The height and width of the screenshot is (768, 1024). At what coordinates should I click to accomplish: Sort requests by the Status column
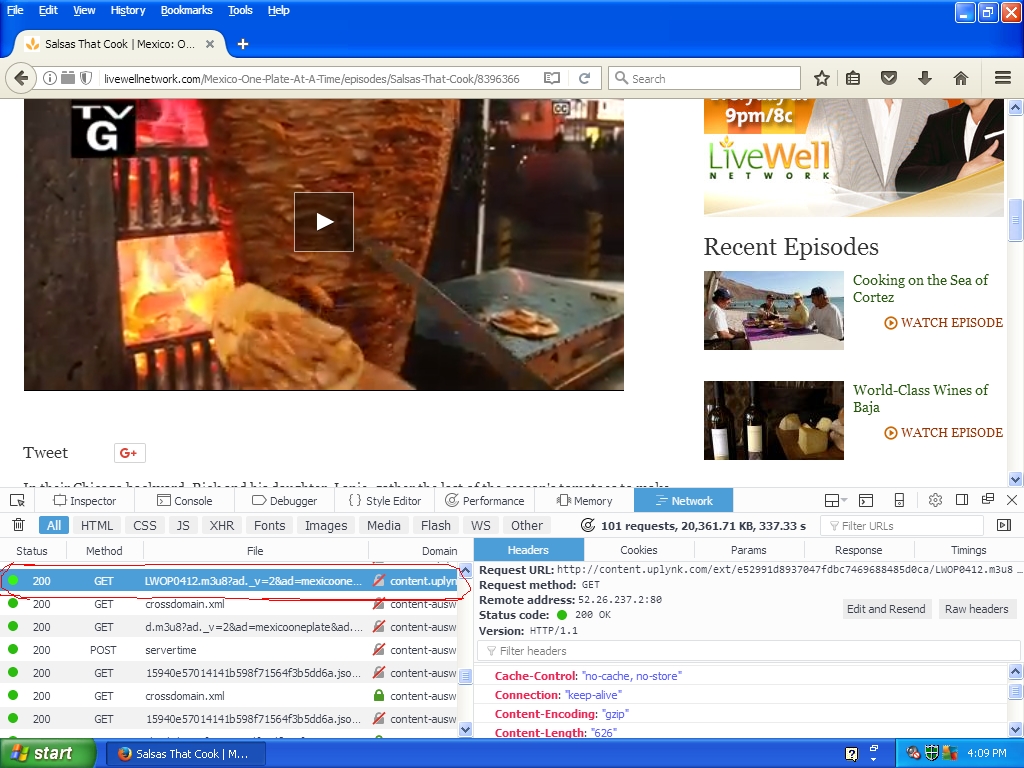coord(32,551)
